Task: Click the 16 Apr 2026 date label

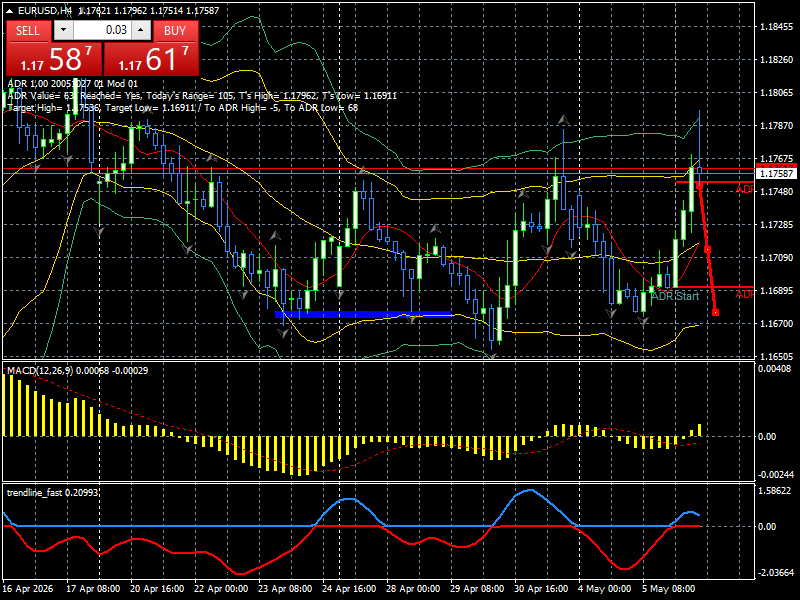Action: (28, 589)
